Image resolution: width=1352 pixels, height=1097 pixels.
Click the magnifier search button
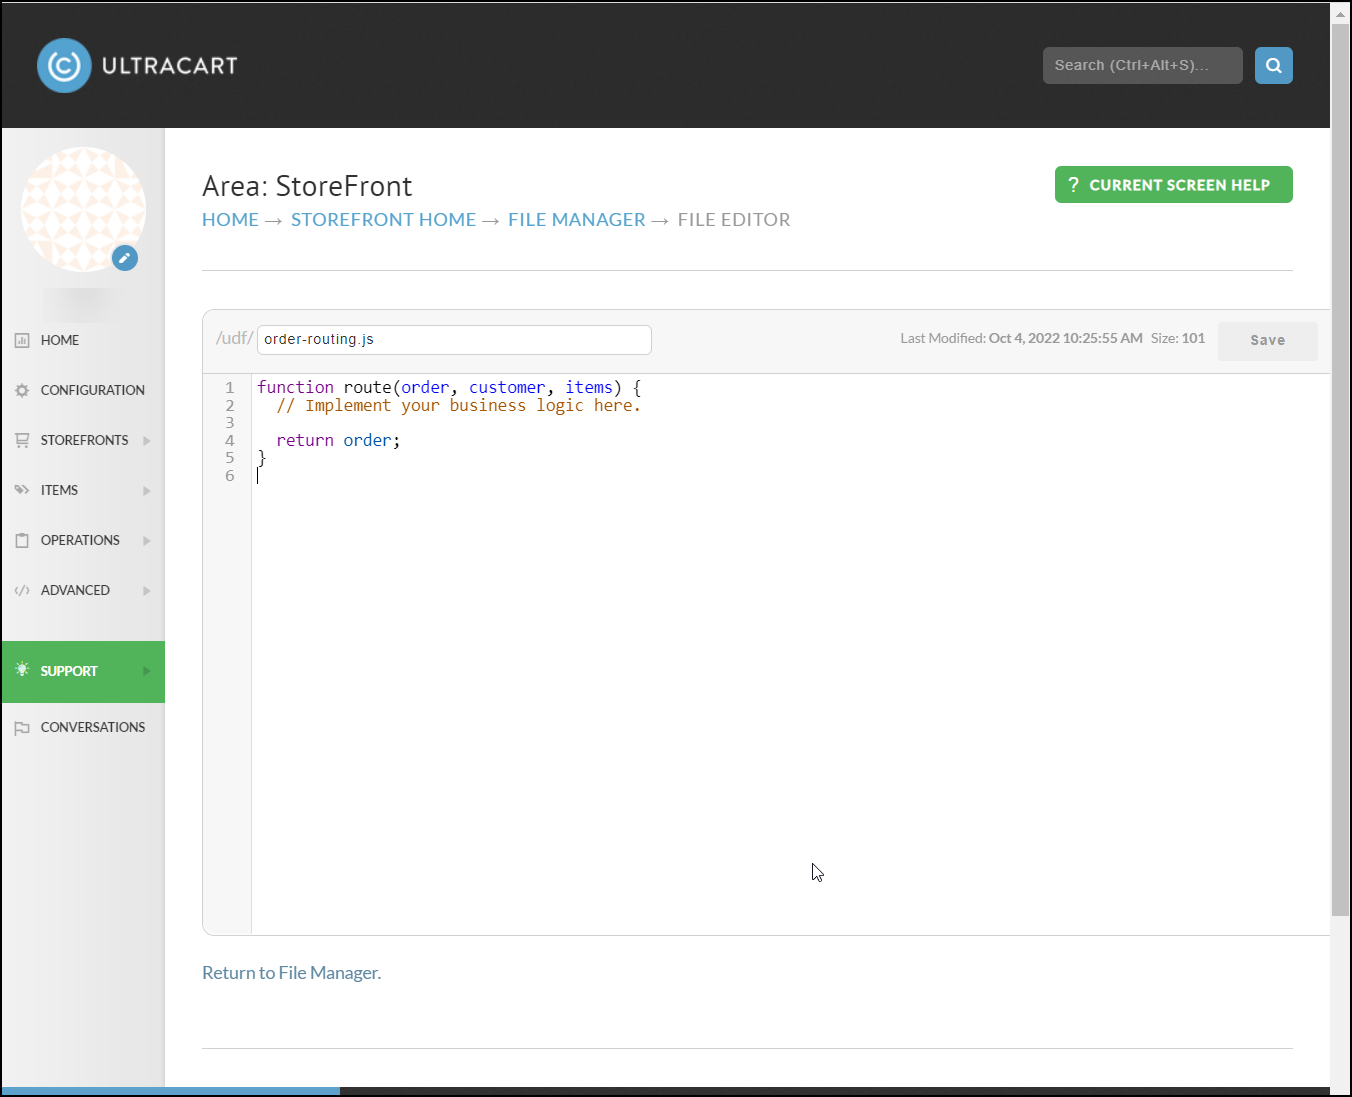click(x=1273, y=66)
